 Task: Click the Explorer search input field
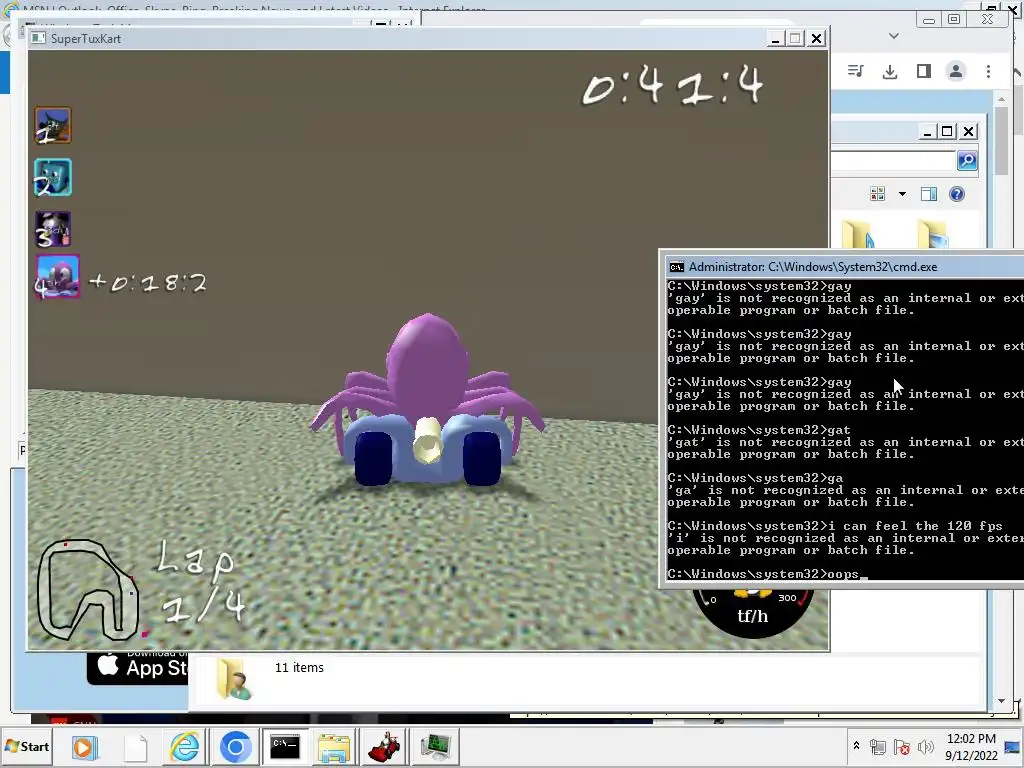point(894,161)
